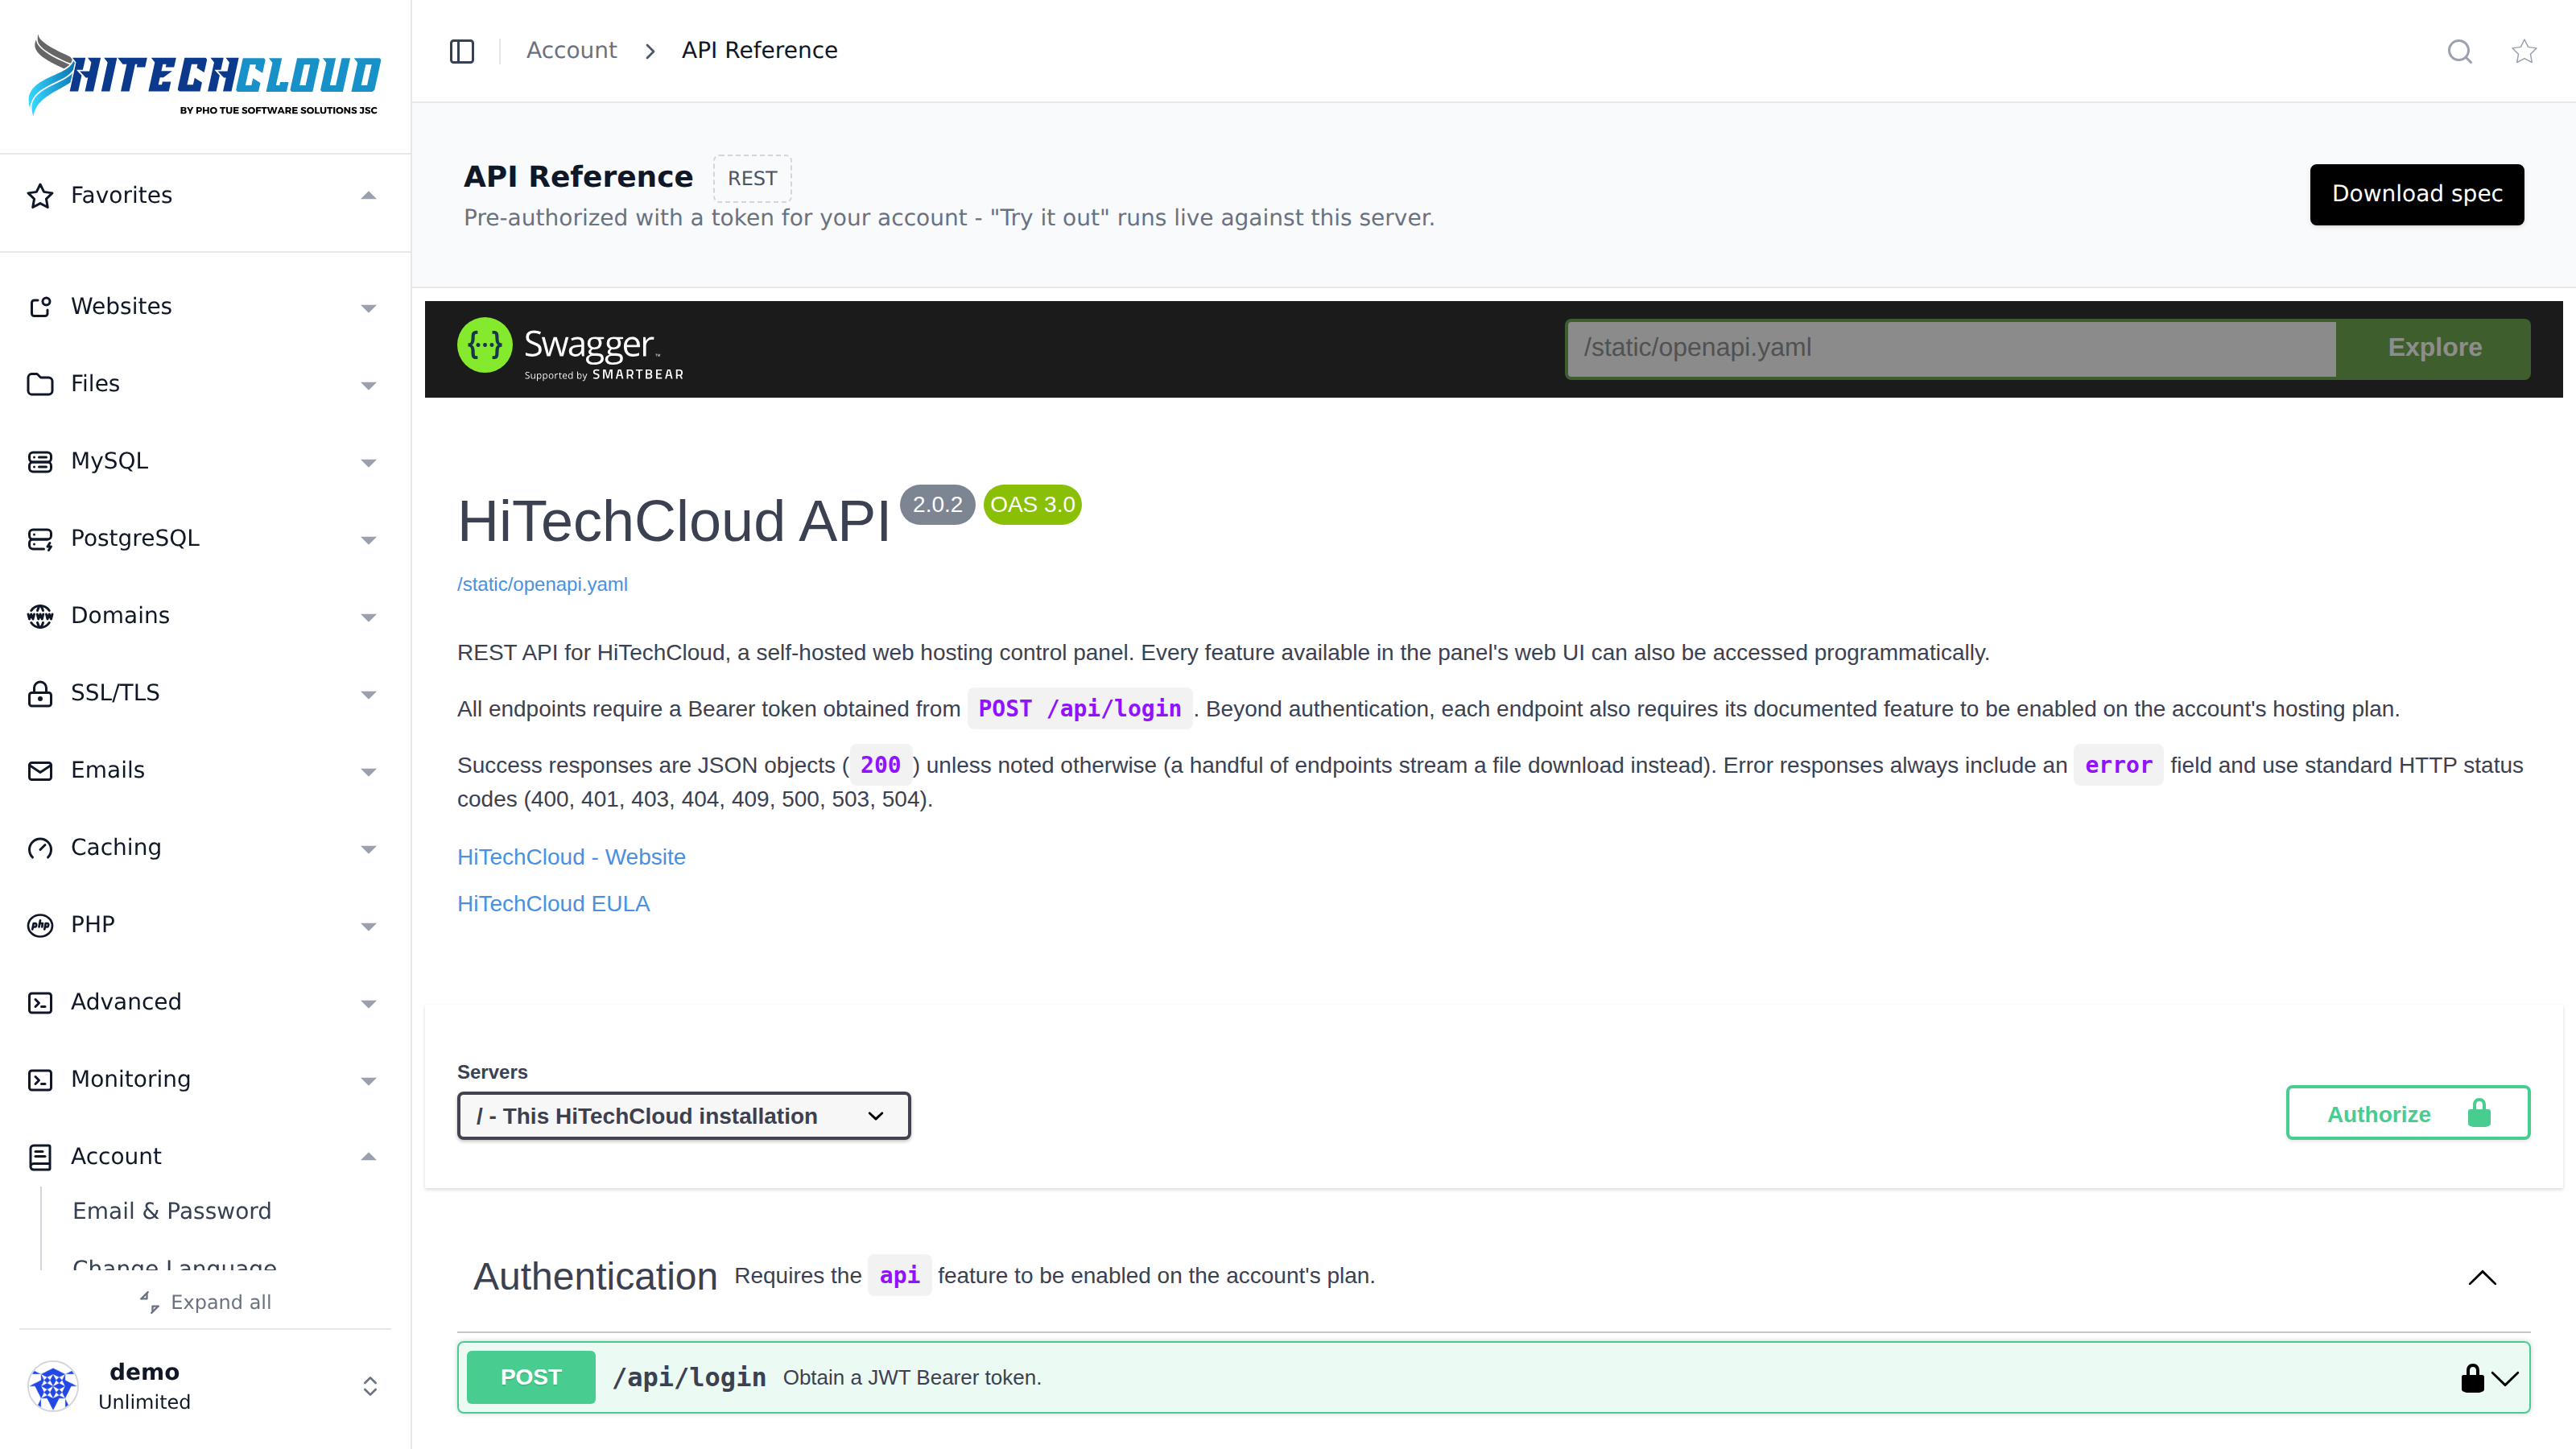This screenshot has width=2576, height=1449.
Task: Open the demo account switcher
Action: coord(370,1386)
